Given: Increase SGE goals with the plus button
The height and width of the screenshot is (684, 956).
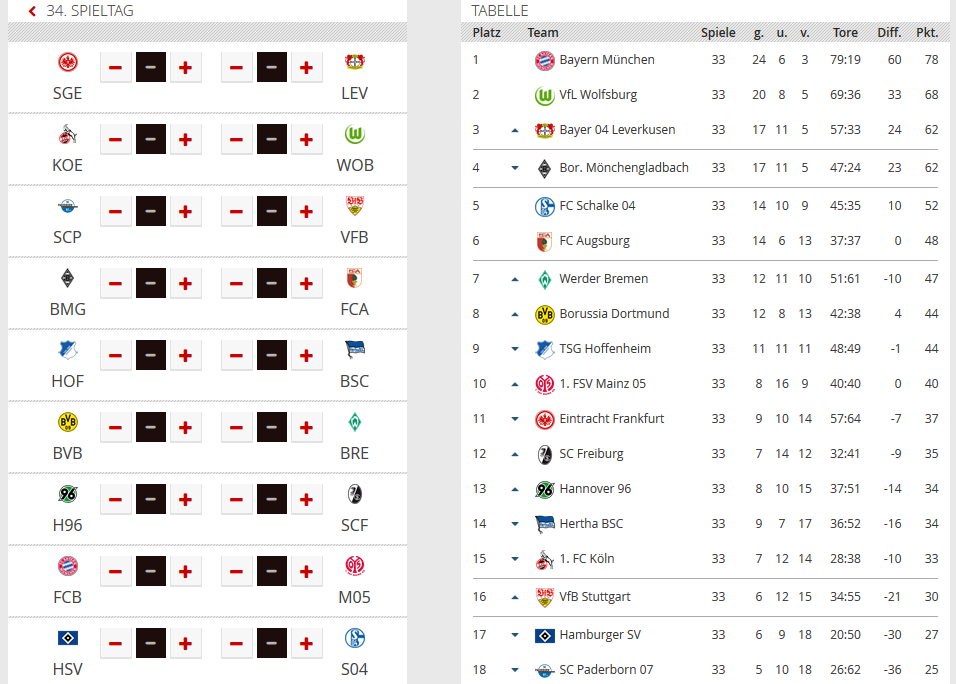Looking at the screenshot, I should 185,67.
